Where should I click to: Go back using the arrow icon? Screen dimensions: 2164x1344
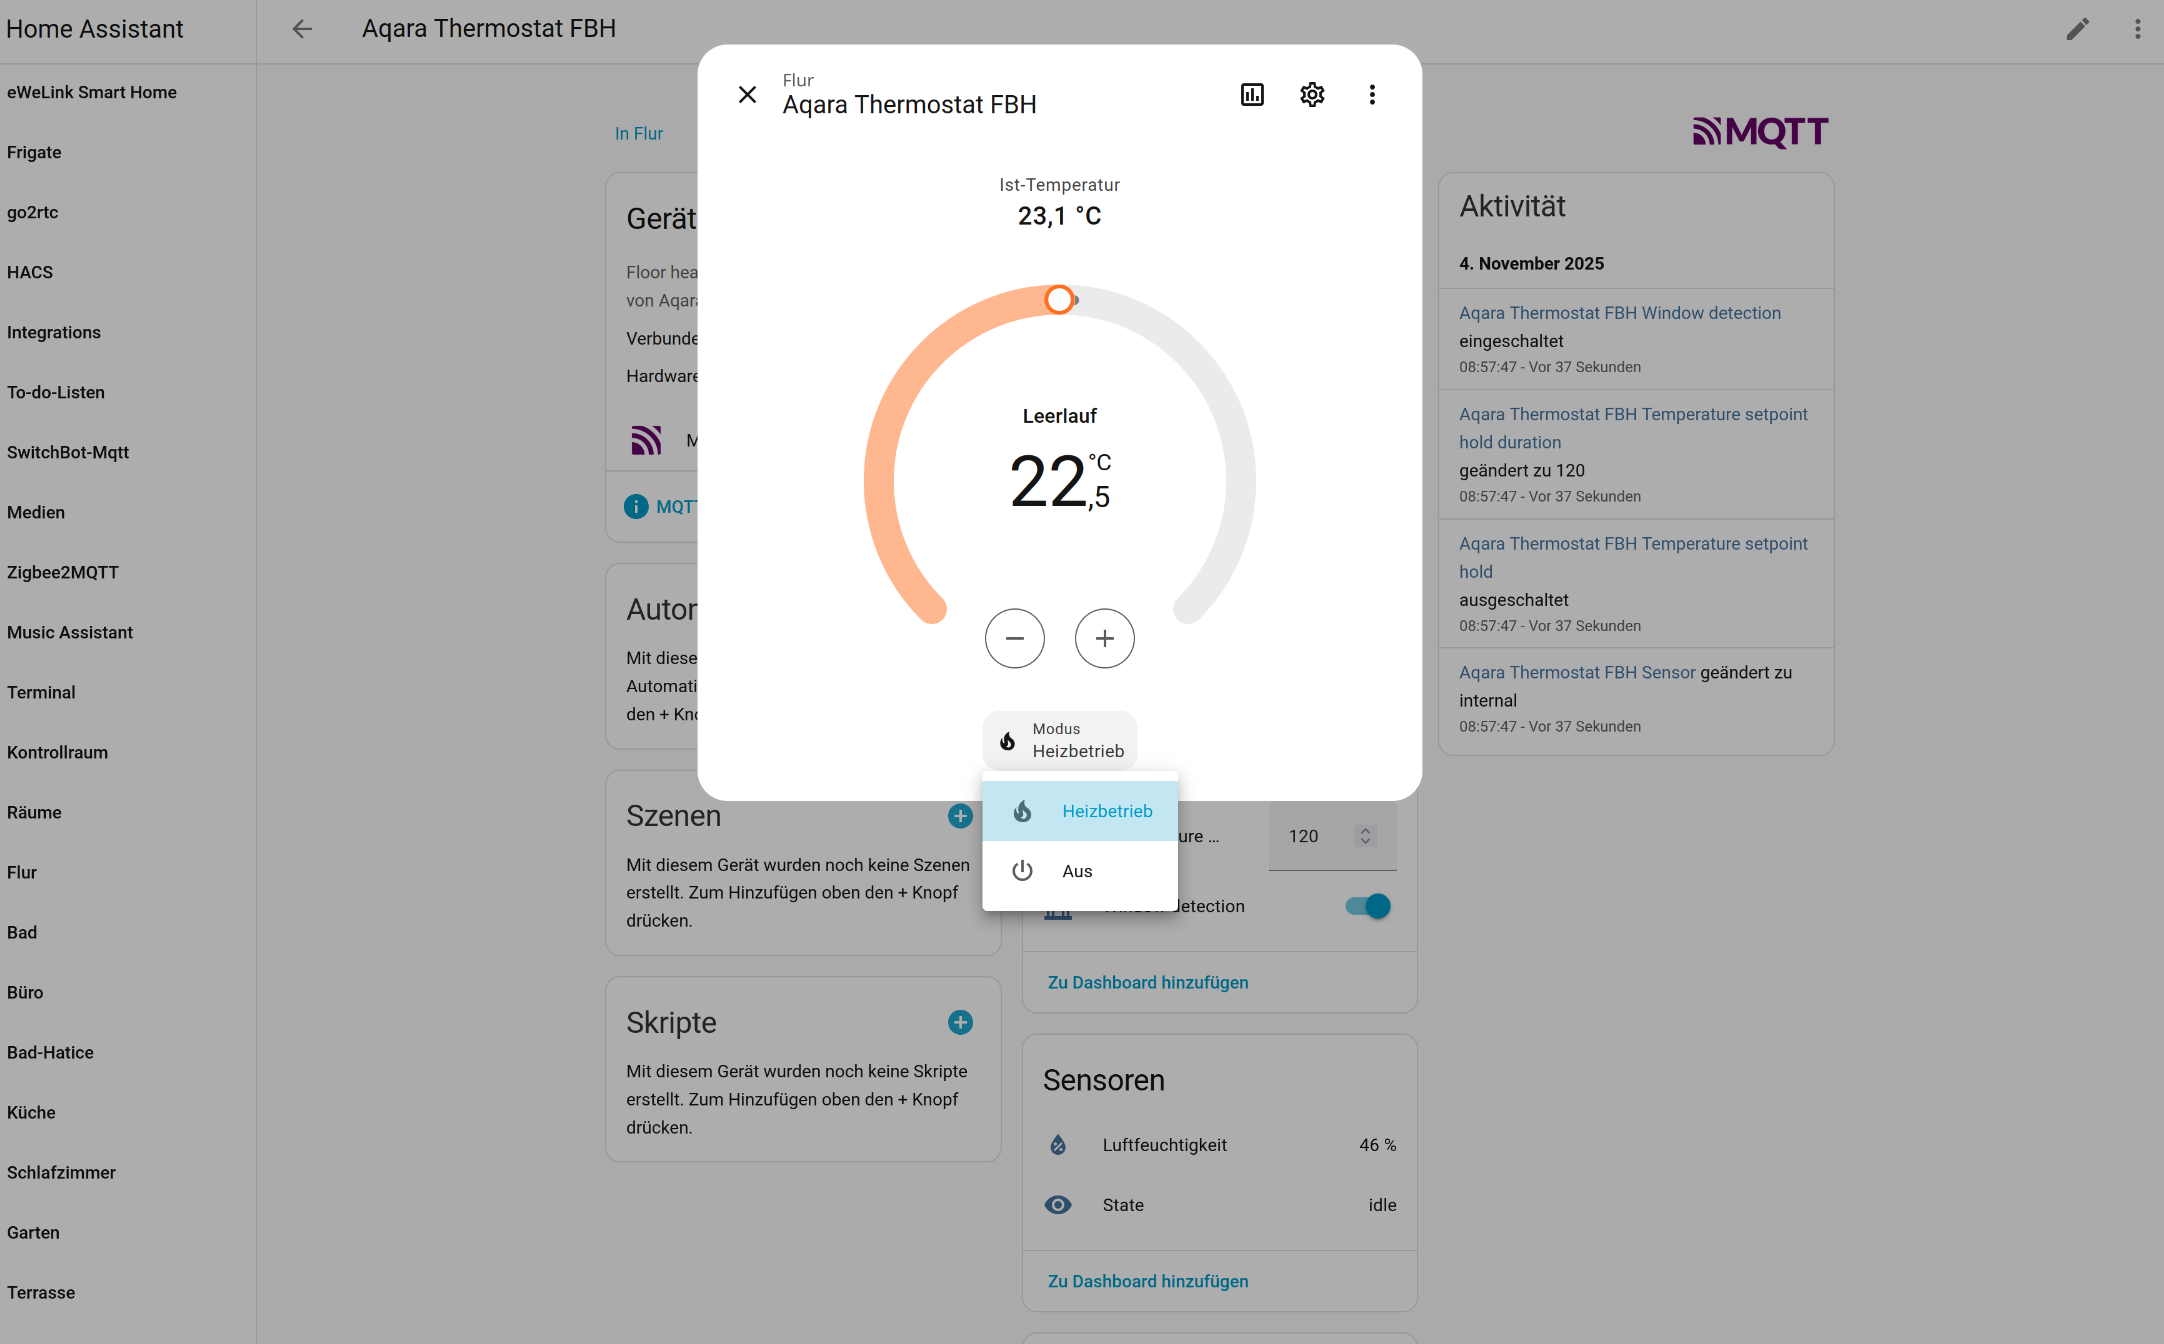coord(302,29)
